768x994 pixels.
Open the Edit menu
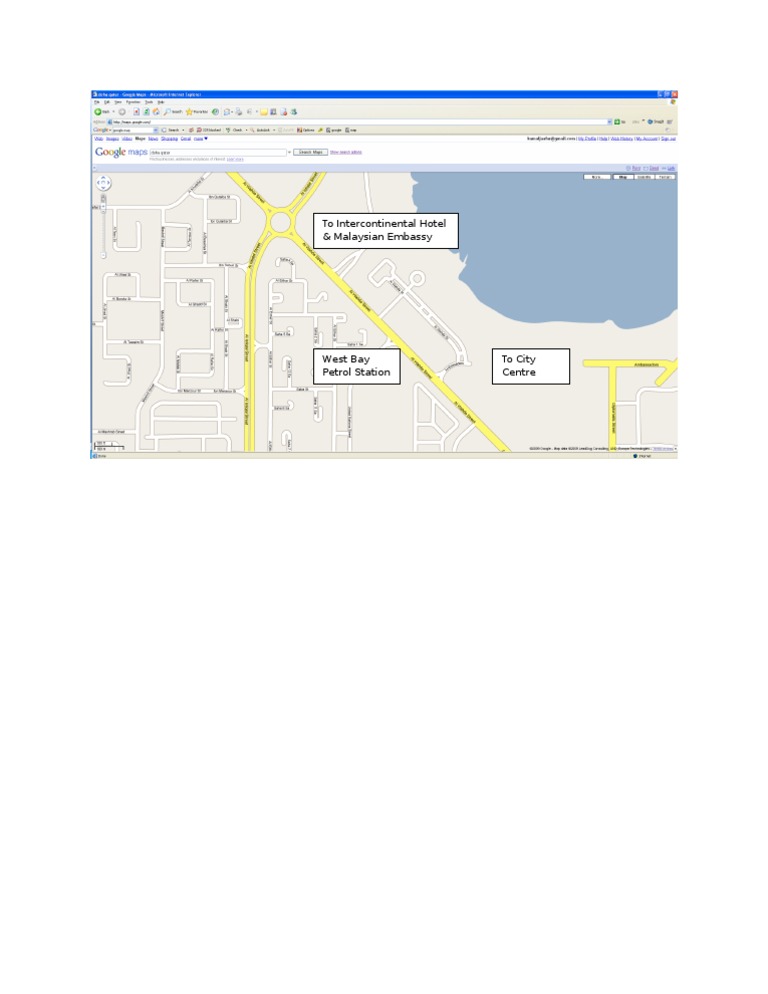[107, 102]
